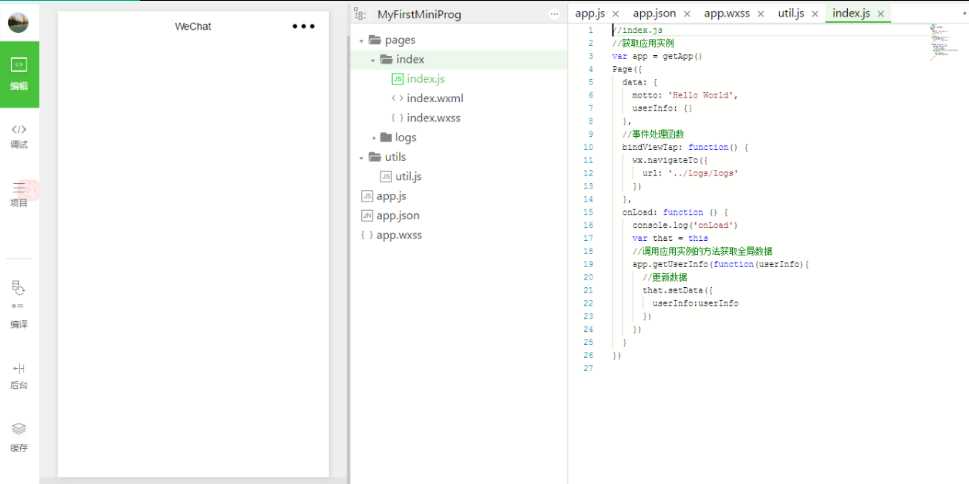Image resolution: width=969 pixels, height=484 pixels.
Task: Close the app.js editor tab
Action: pyautogui.click(x=616, y=14)
